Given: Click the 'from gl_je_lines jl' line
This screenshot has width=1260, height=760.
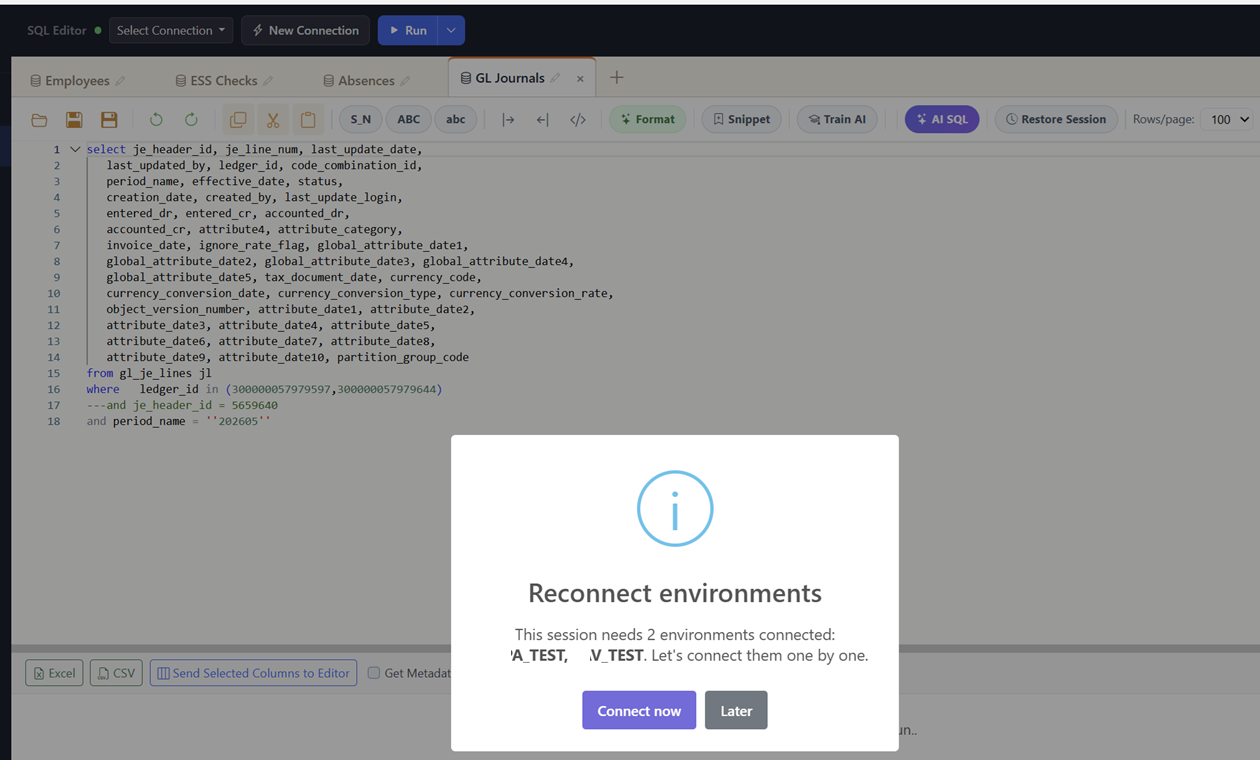Looking at the screenshot, I should click(149, 373).
